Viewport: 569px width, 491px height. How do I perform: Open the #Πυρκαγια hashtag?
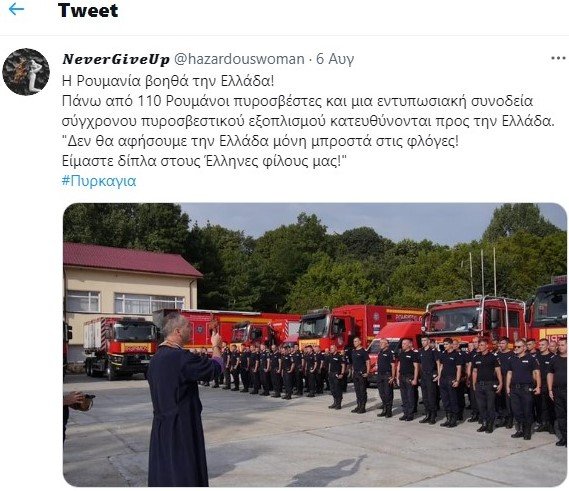click(99, 181)
